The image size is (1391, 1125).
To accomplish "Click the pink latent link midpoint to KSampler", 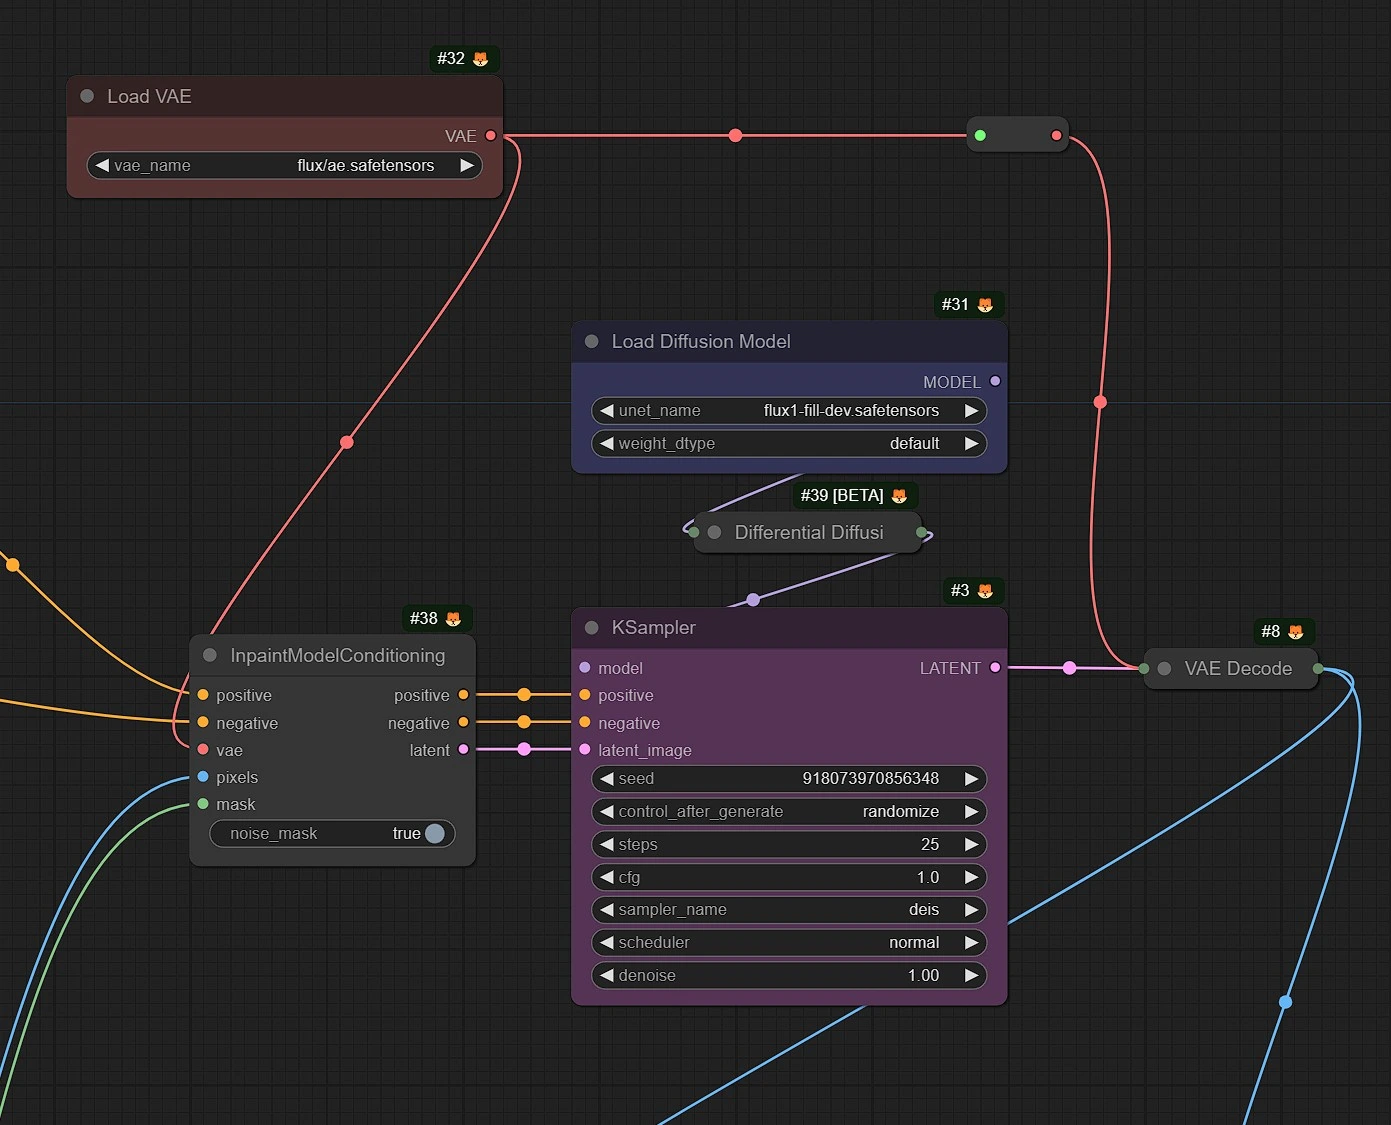I will [x=524, y=749].
